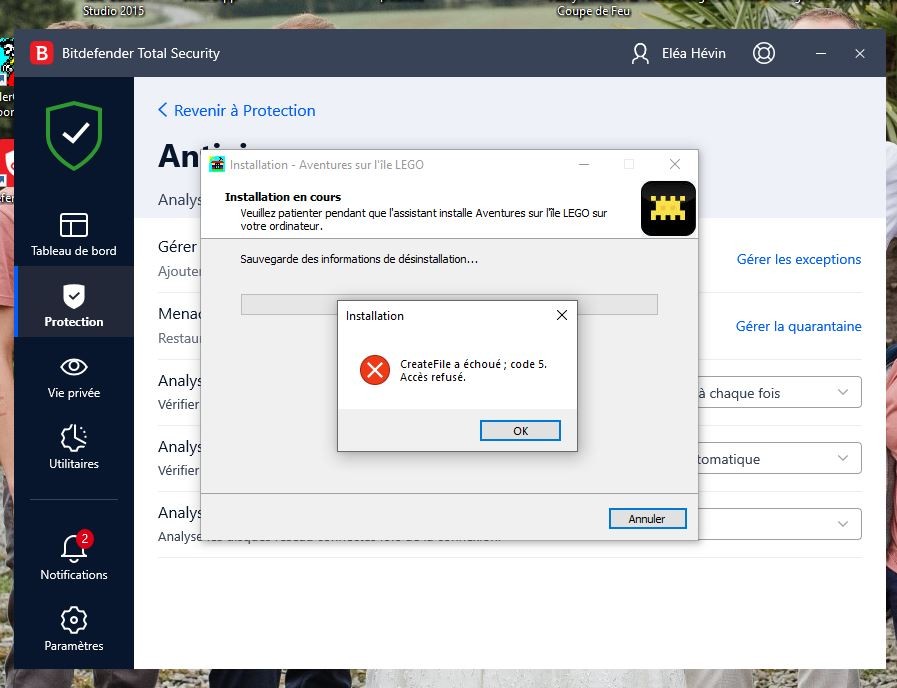The width and height of the screenshot is (897, 688).
Task: Click the yellow pixel installer logo
Action: tap(668, 208)
